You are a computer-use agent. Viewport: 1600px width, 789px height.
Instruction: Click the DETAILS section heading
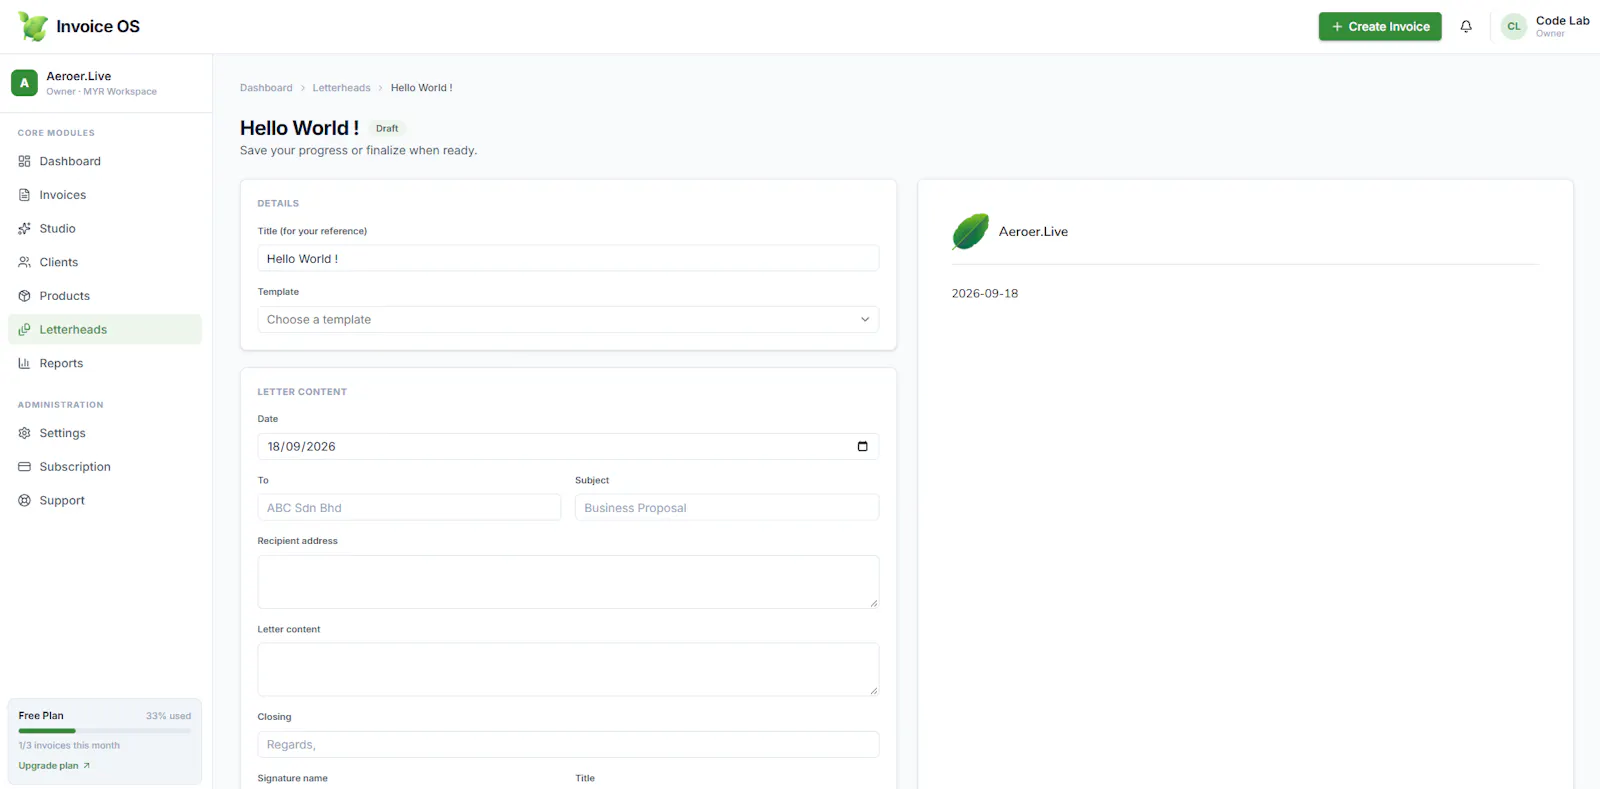[278, 204]
